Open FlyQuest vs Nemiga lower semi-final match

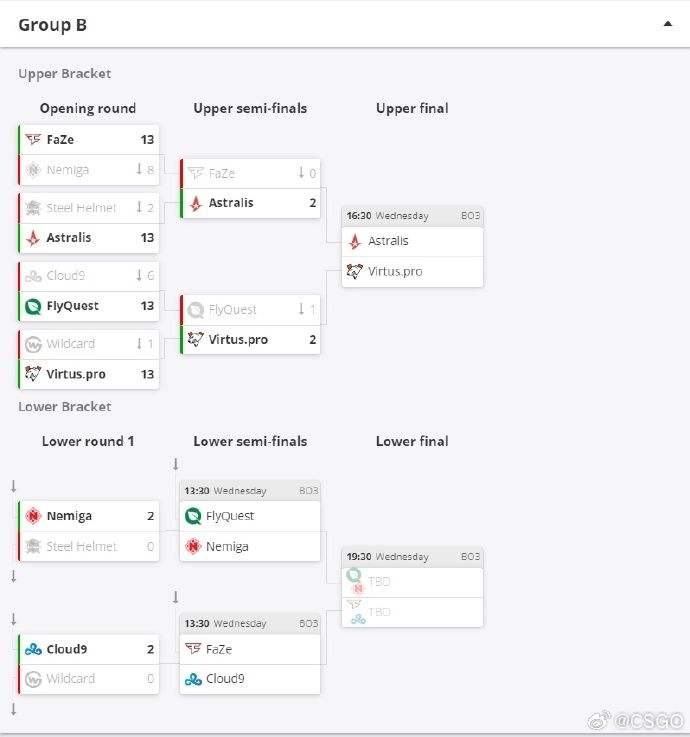pos(250,521)
